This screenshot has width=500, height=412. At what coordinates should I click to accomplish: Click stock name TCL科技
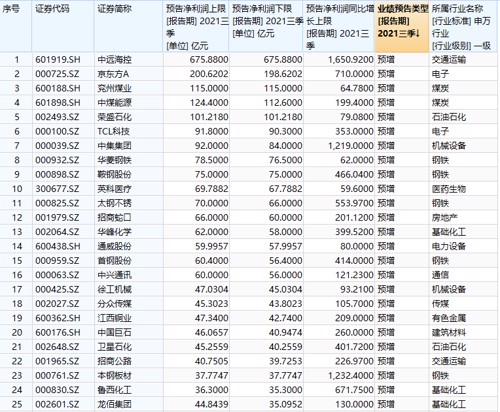click(x=113, y=131)
